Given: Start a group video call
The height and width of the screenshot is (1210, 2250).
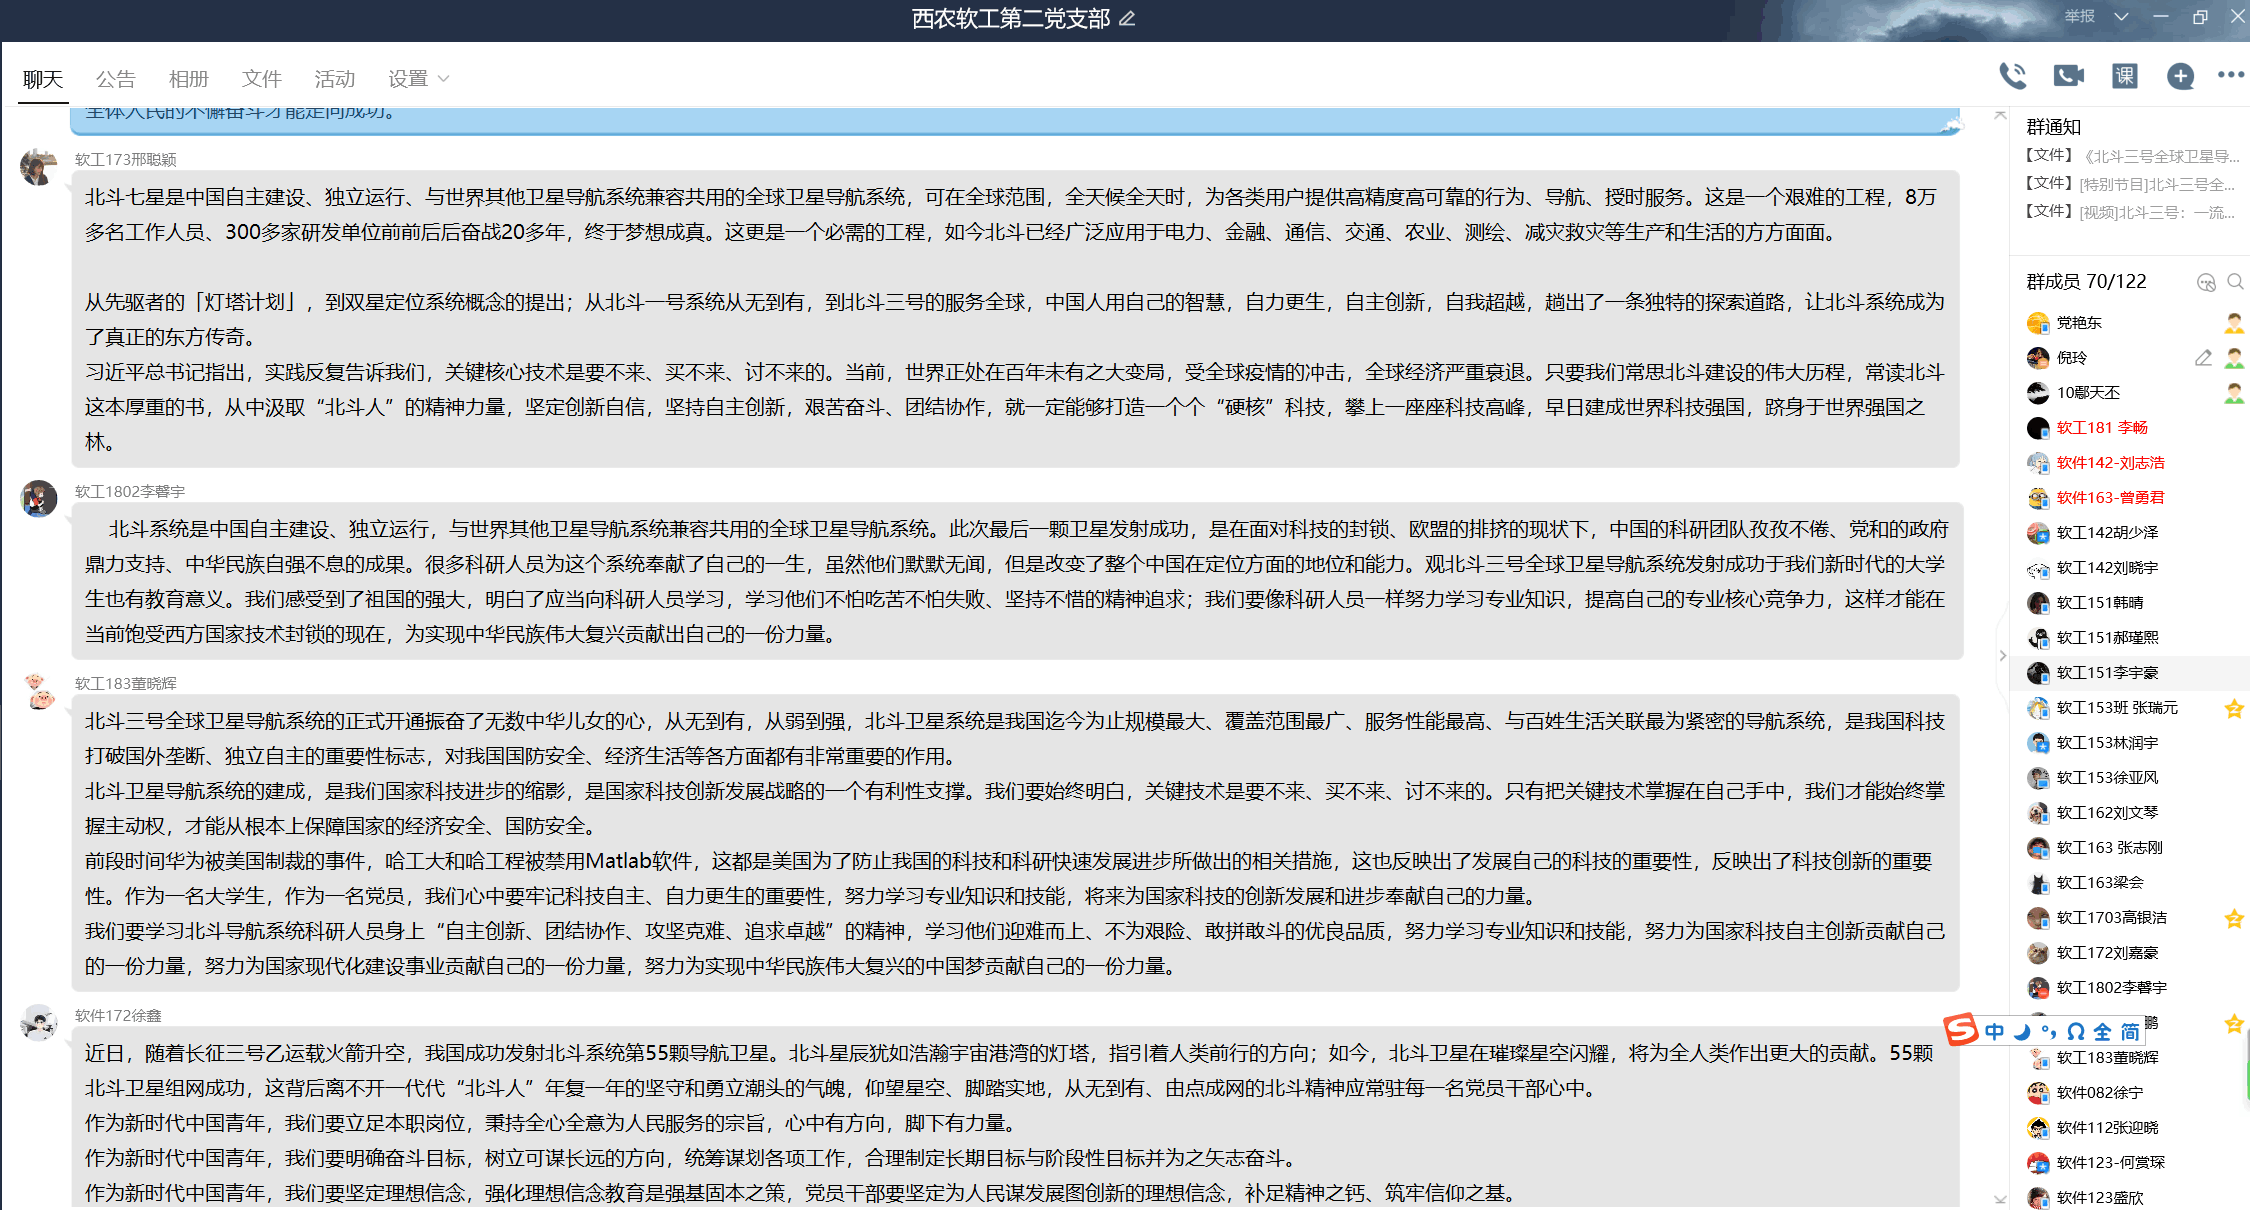Looking at the screenshot, I should [x=2068, y=75].
